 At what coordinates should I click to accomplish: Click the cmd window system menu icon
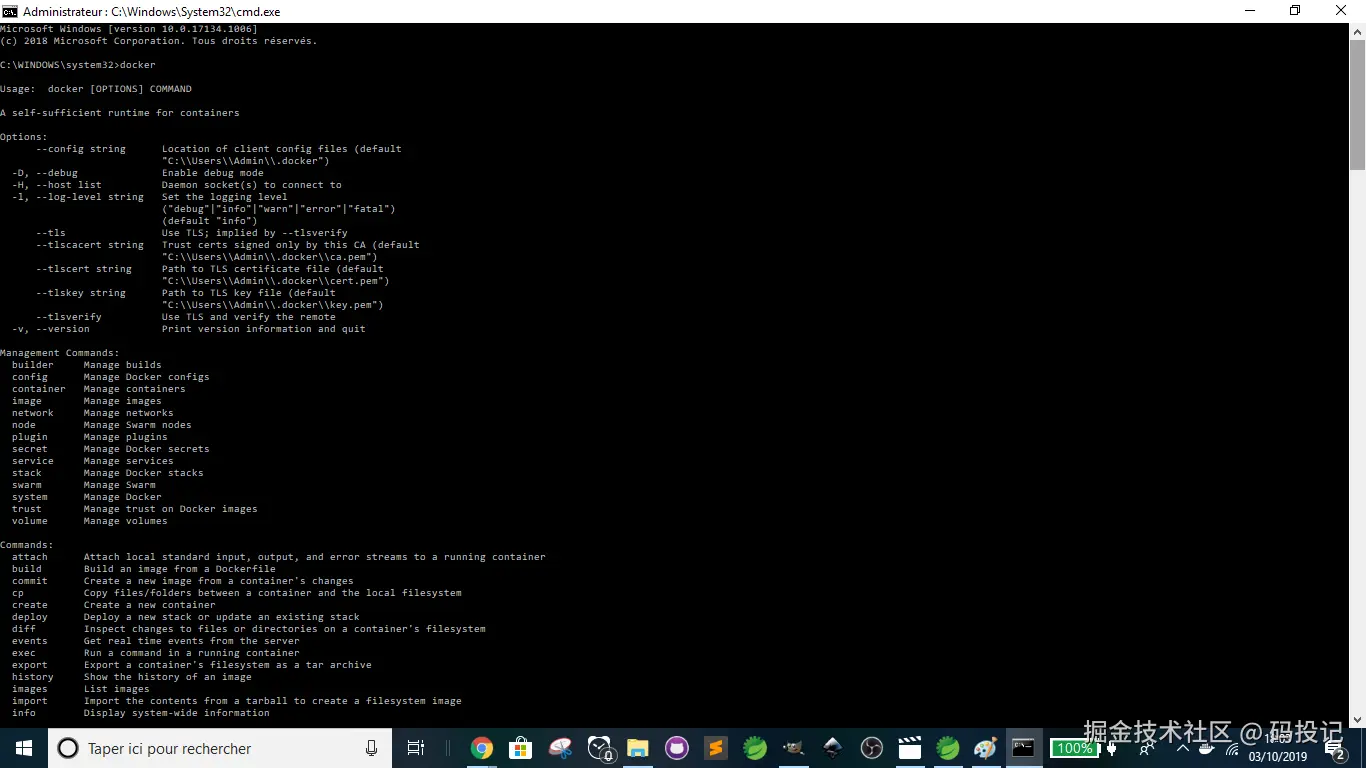(9, 11)
